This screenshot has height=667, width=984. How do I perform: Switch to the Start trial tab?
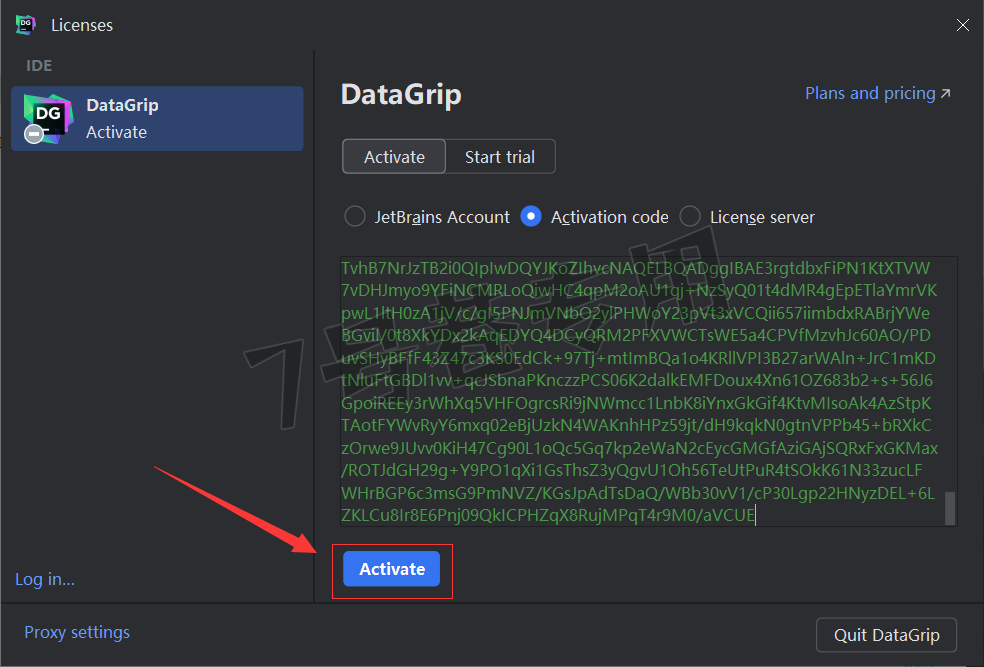click(500, 156)
